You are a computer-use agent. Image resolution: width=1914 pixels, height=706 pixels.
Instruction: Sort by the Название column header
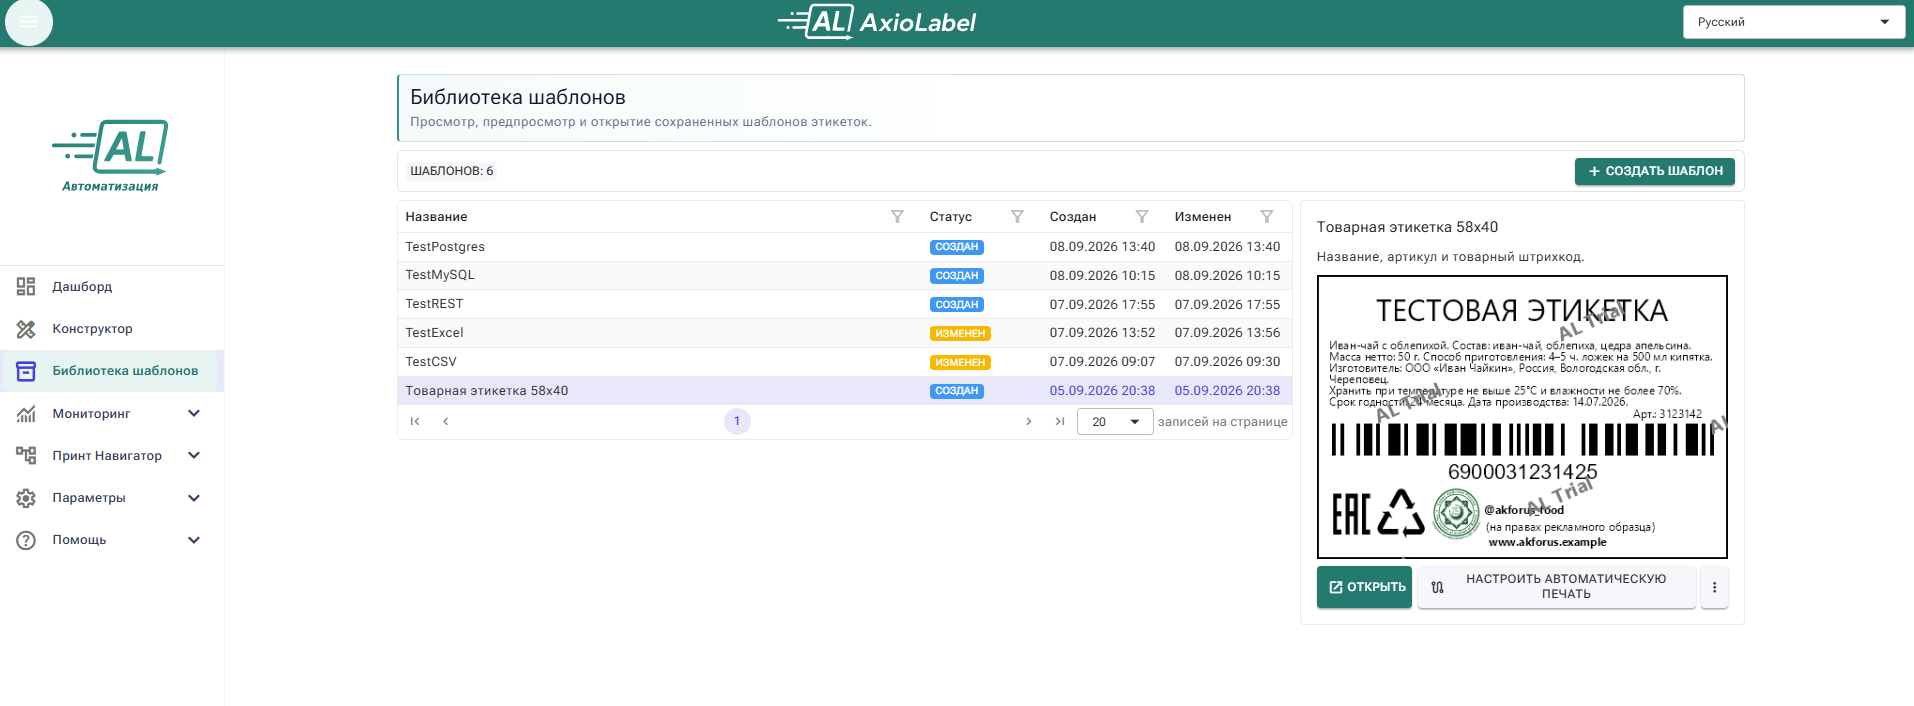click(436, 217)
